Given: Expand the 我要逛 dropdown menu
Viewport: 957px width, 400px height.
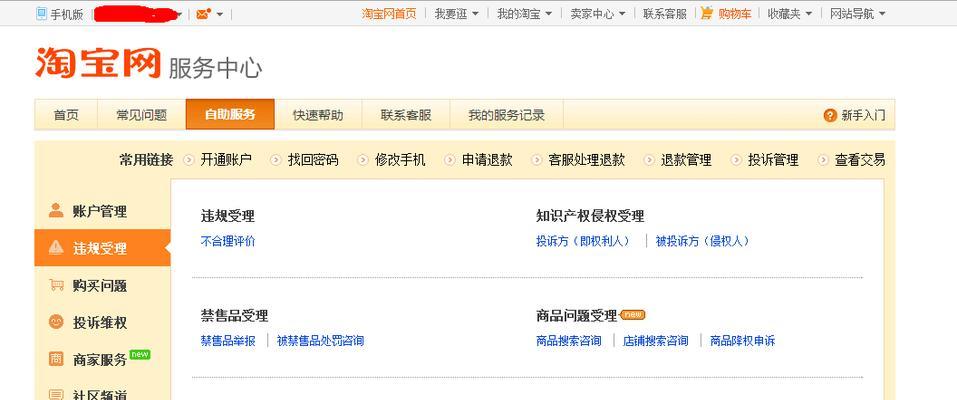Looking at the screenshot, I should pyautogui.click(x=457, y=13).
